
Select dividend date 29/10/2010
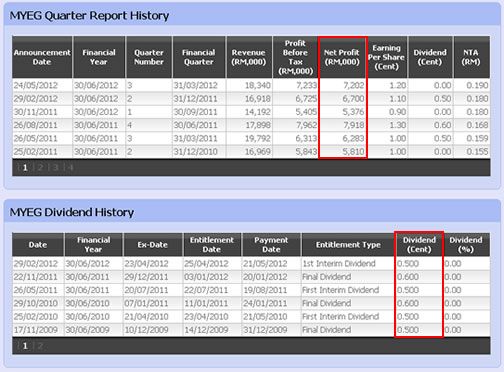[x=36, y=303]
